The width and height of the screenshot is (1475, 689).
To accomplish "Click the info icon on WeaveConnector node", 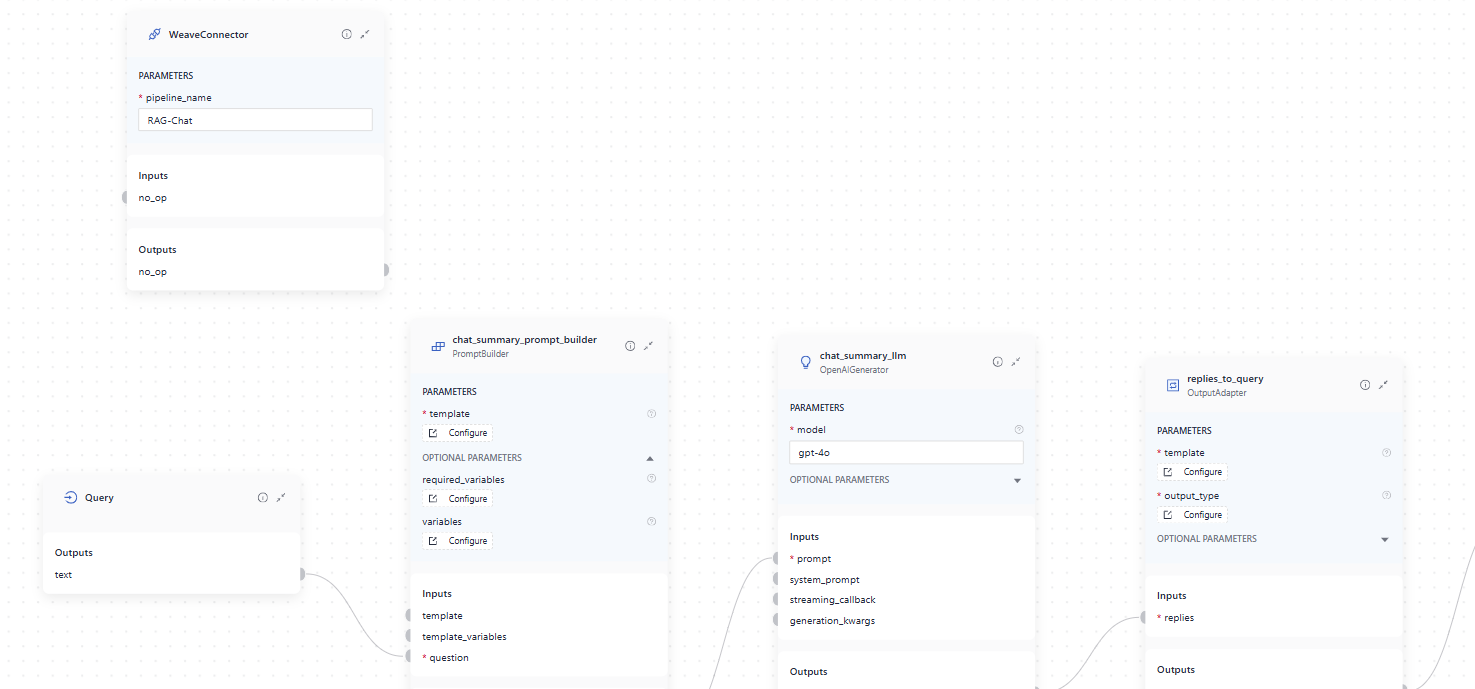I will pos(347,34).
